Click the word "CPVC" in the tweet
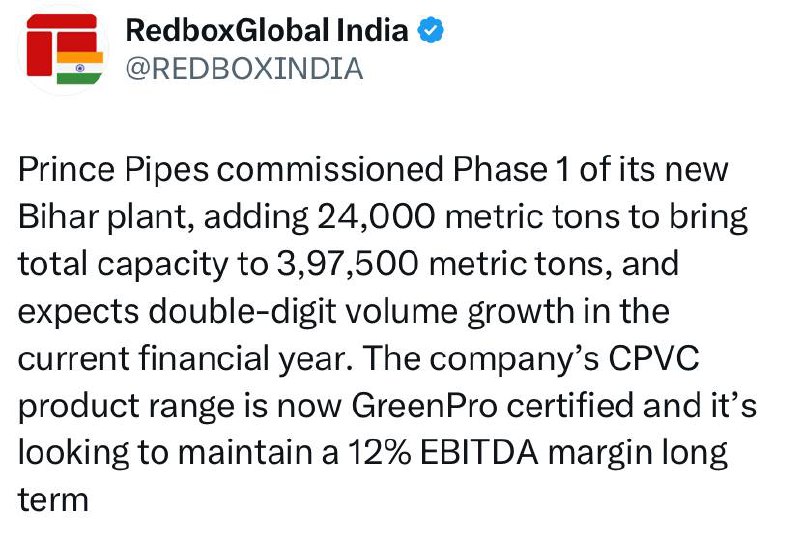The width and height of the screenshot is (800, 539). point(654,359)
